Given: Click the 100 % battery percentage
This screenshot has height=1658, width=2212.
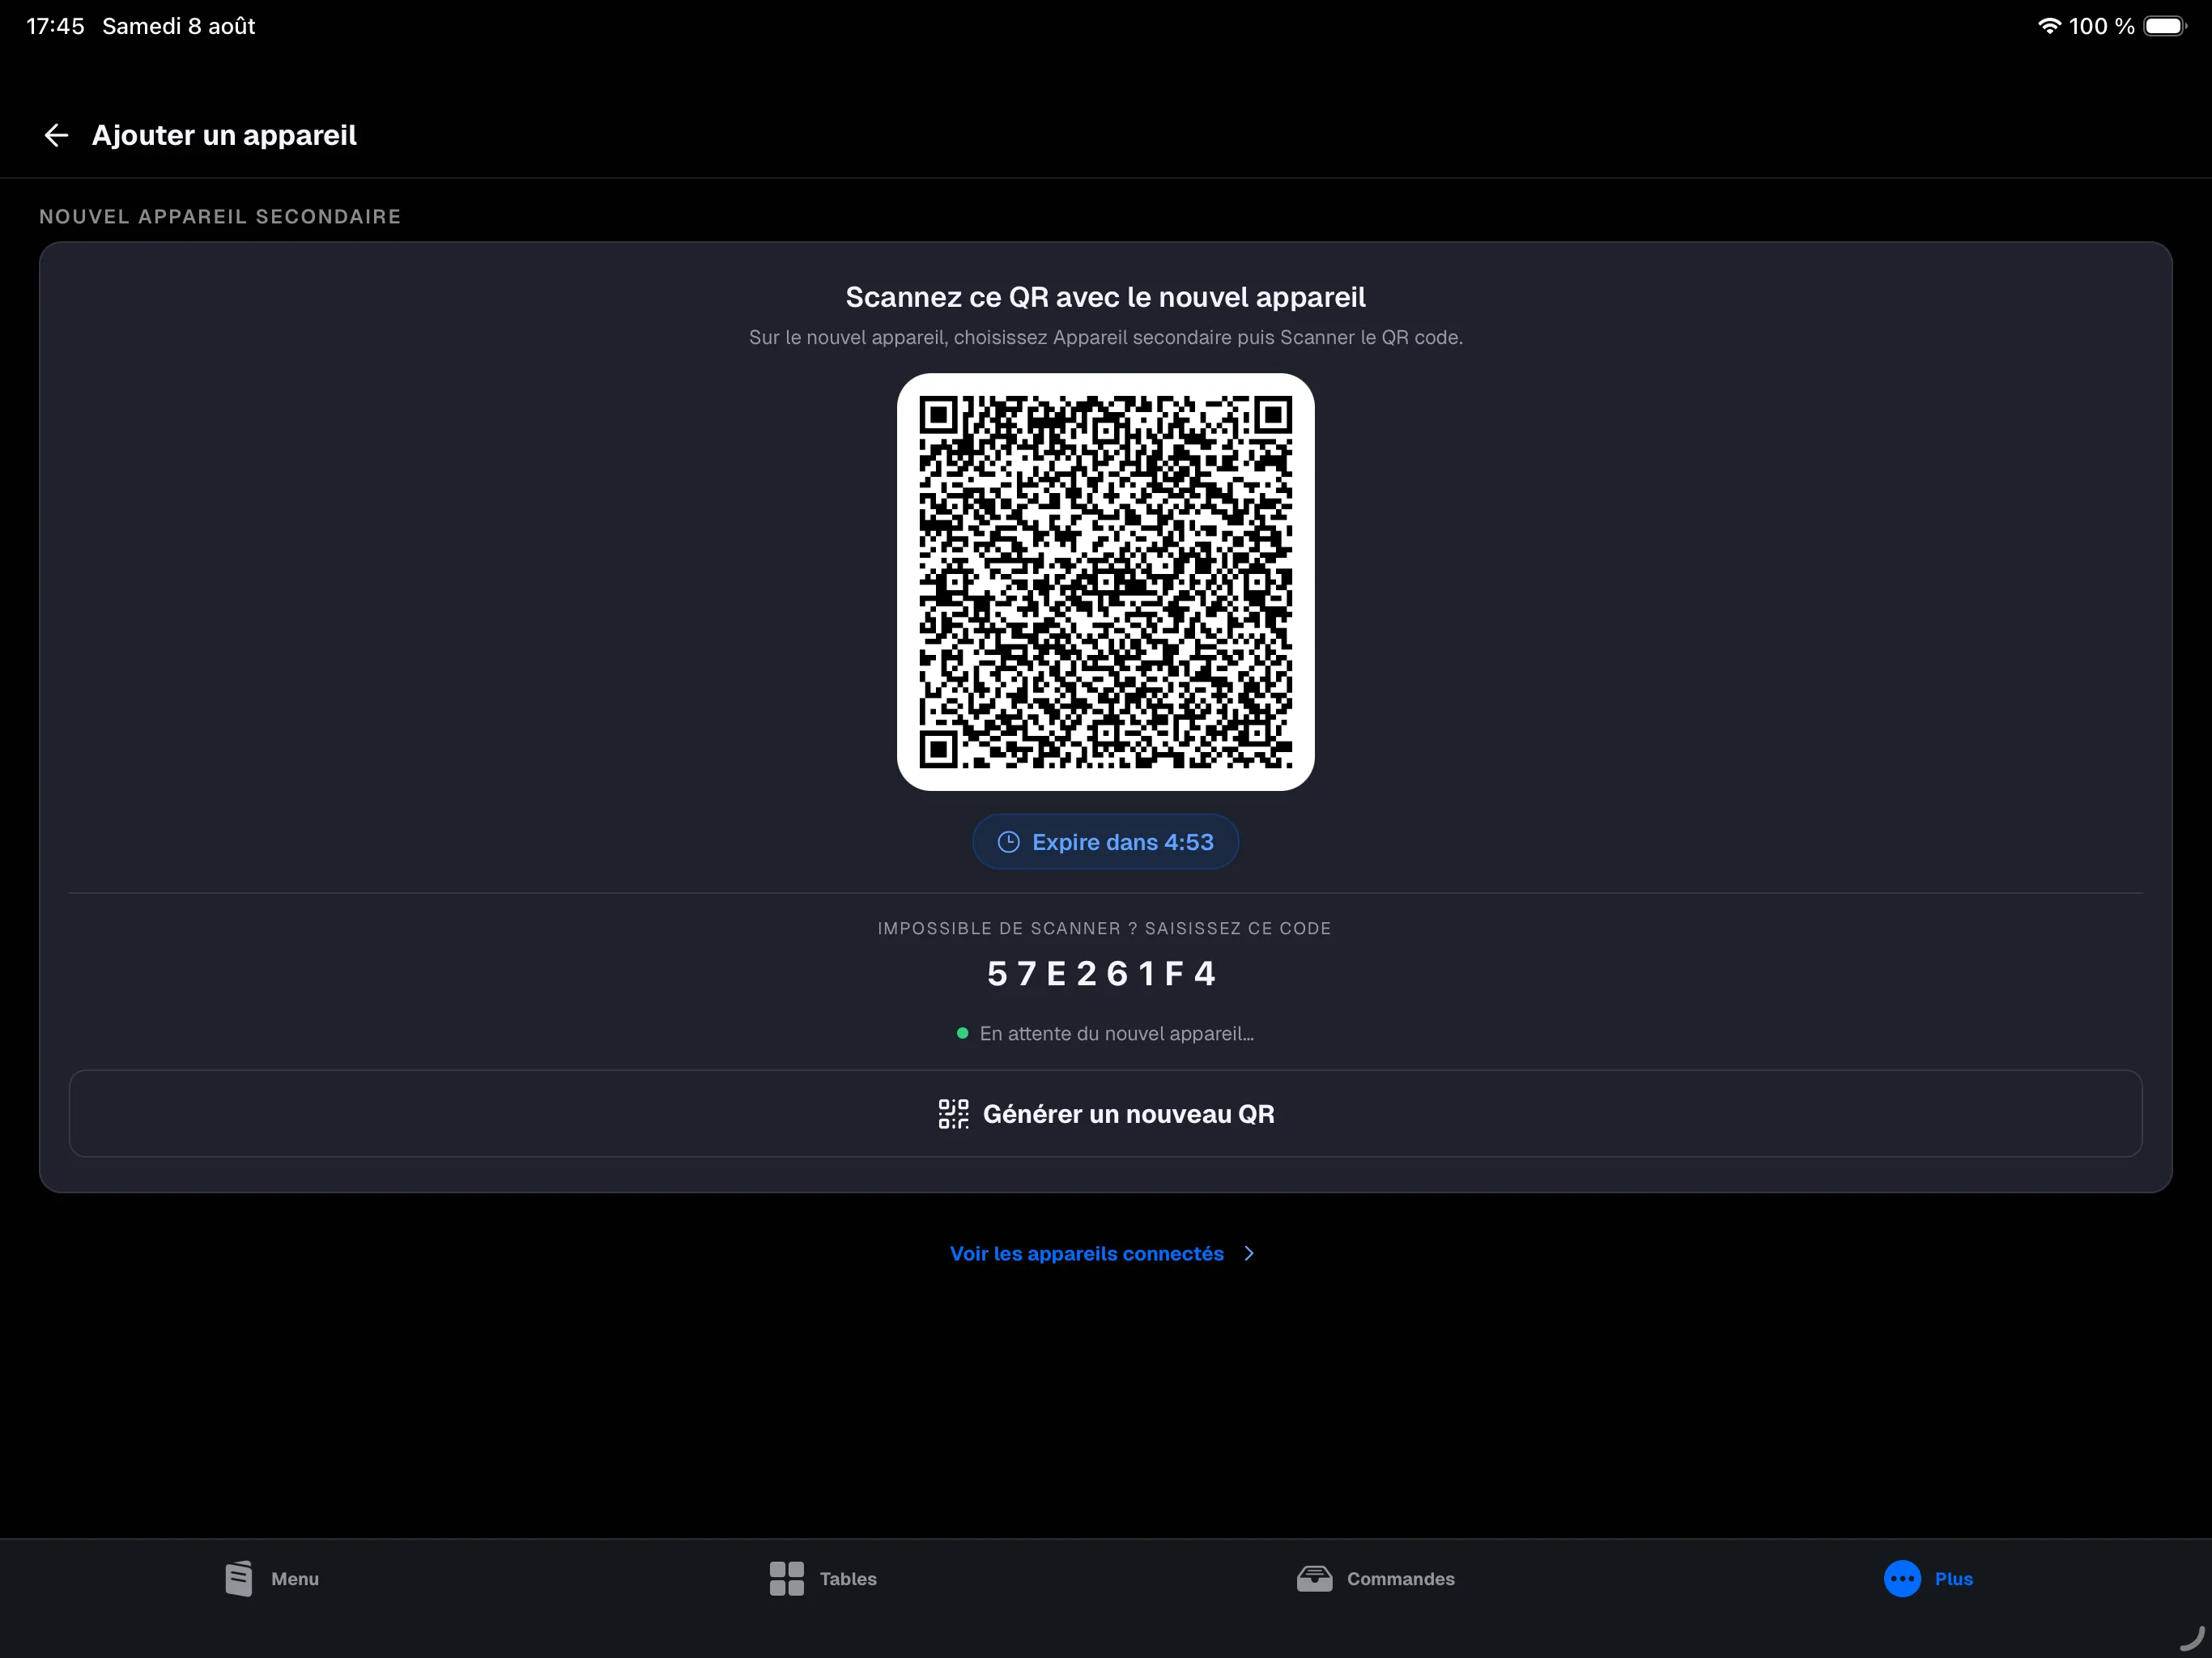Looking at the screenshot, I should (2102, 26).
